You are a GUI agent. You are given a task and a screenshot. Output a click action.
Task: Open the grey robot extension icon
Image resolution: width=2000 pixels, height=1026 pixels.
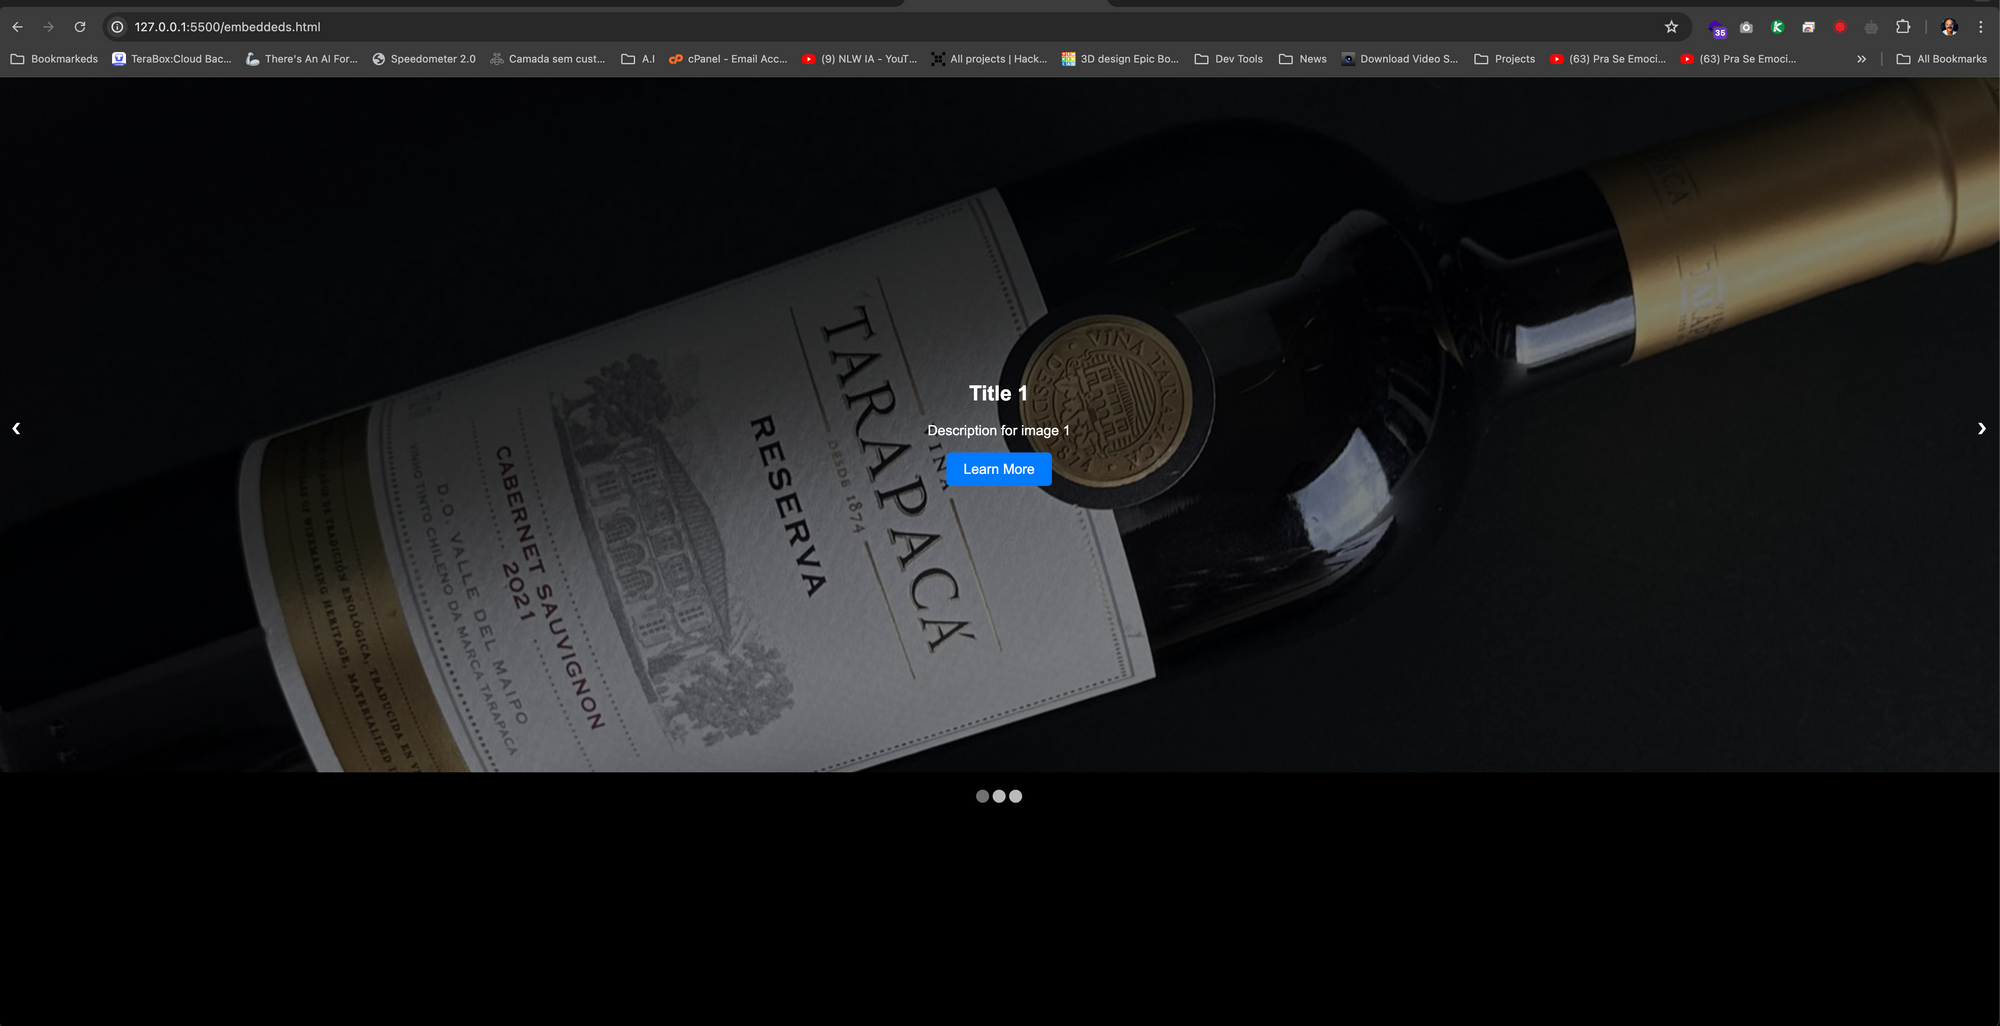click(x=1871, y=27)
